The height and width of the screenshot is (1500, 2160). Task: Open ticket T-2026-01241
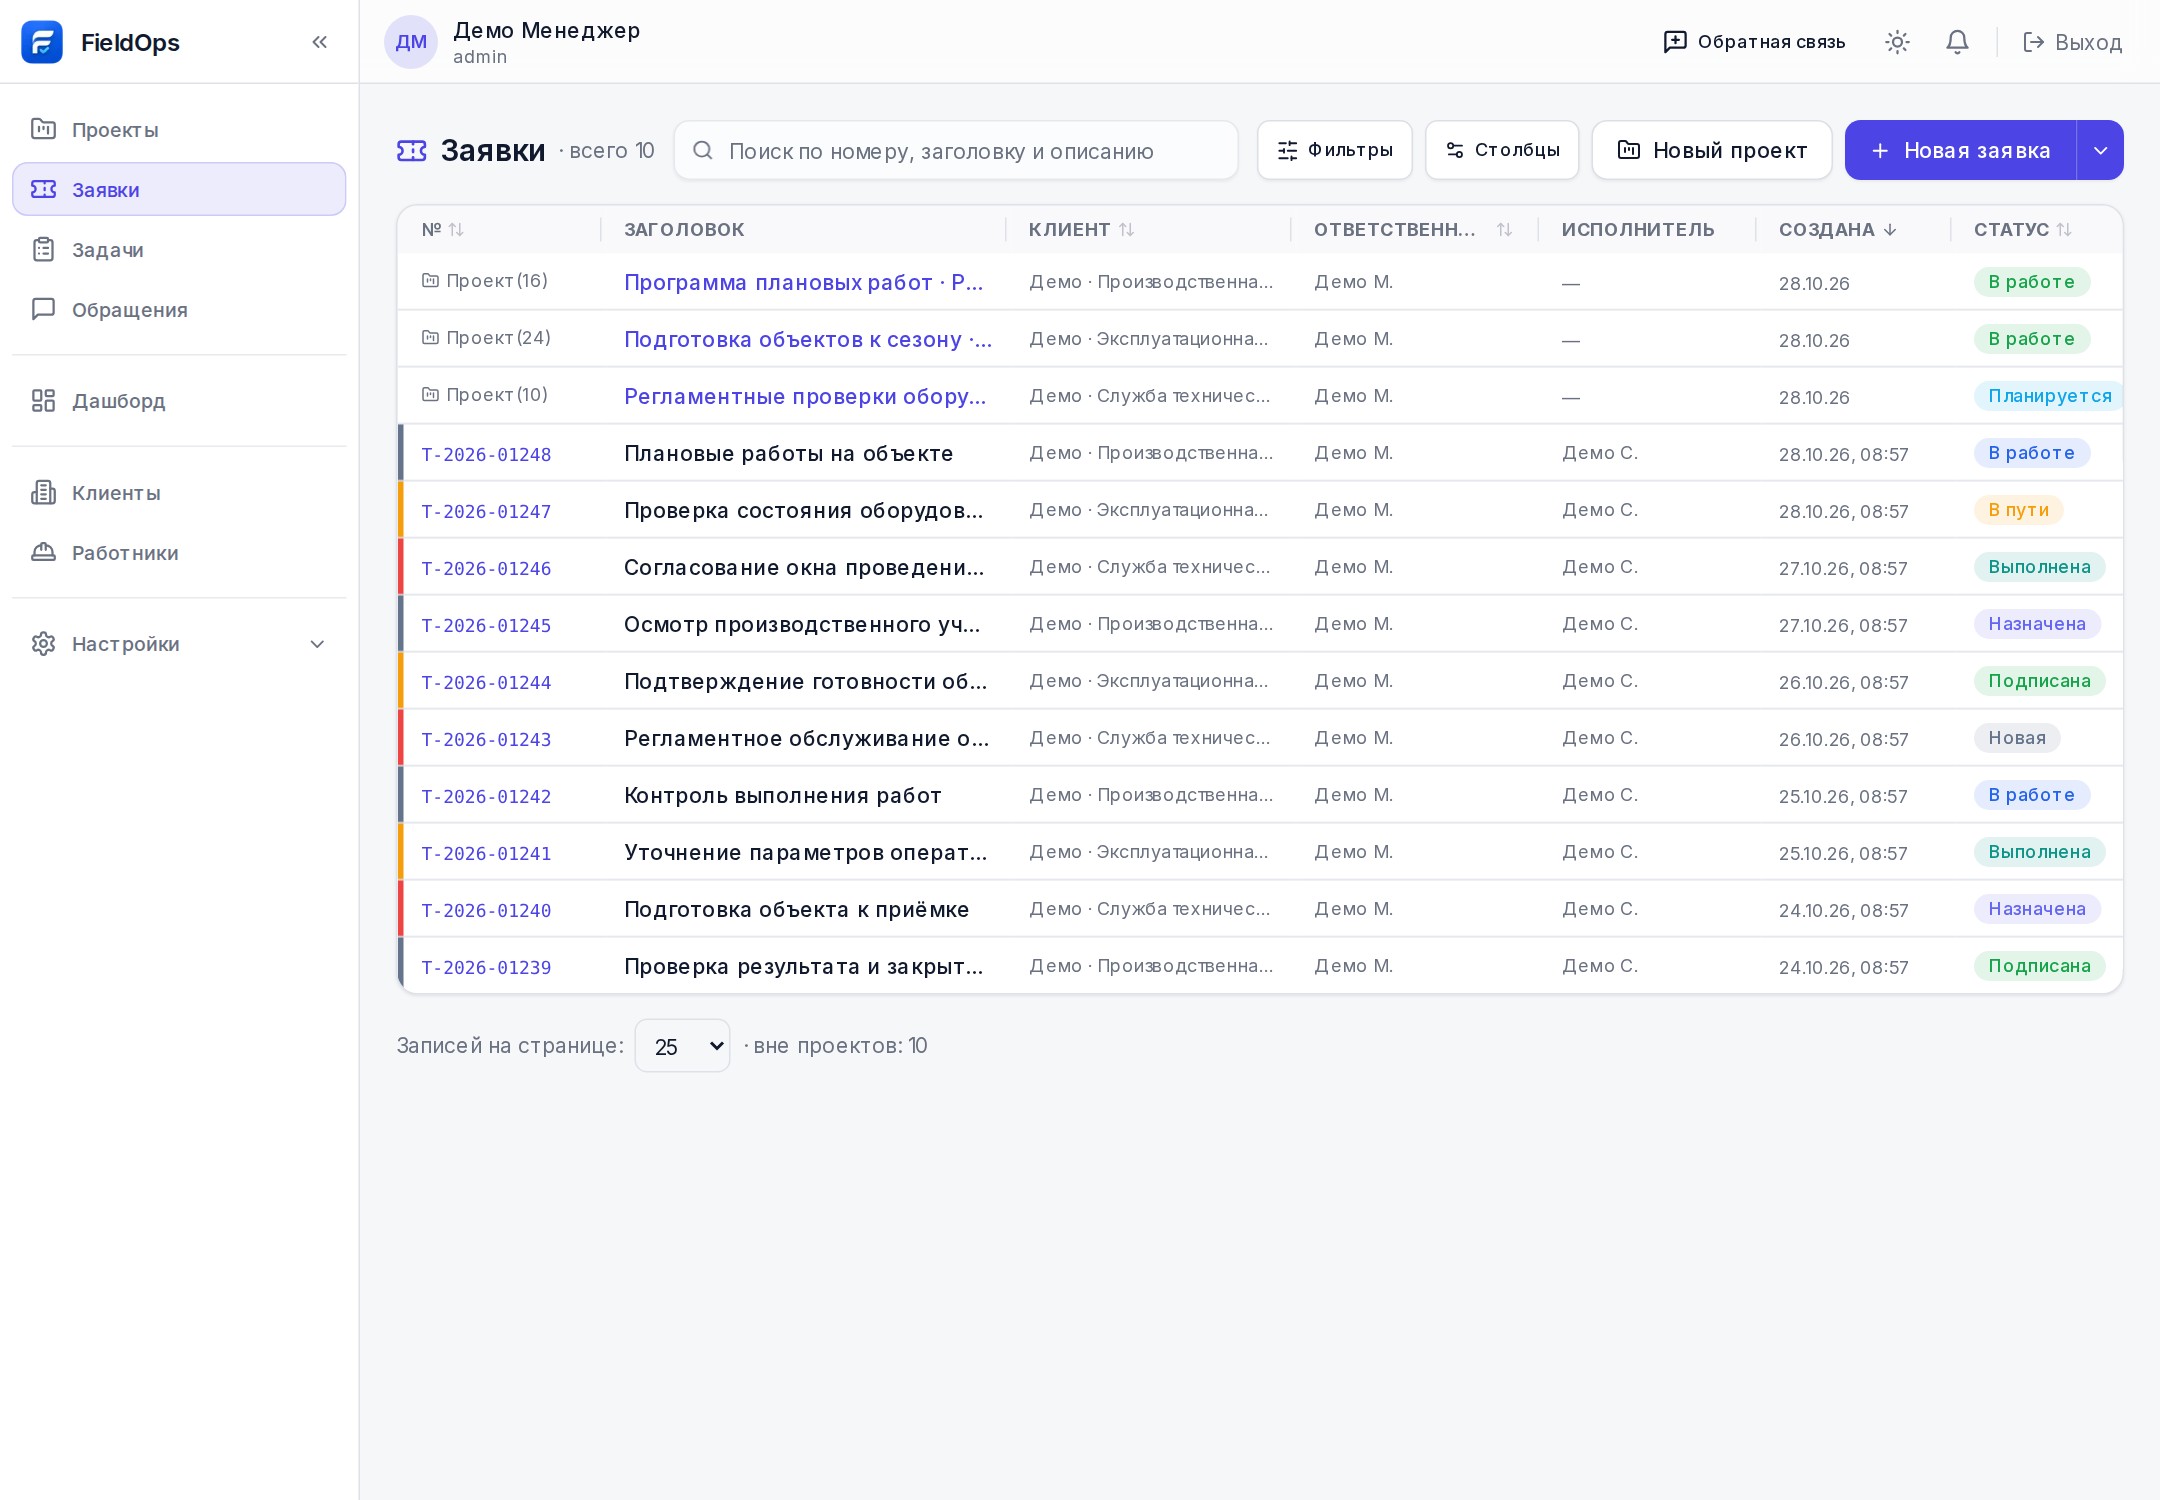(x=486, y=853)
